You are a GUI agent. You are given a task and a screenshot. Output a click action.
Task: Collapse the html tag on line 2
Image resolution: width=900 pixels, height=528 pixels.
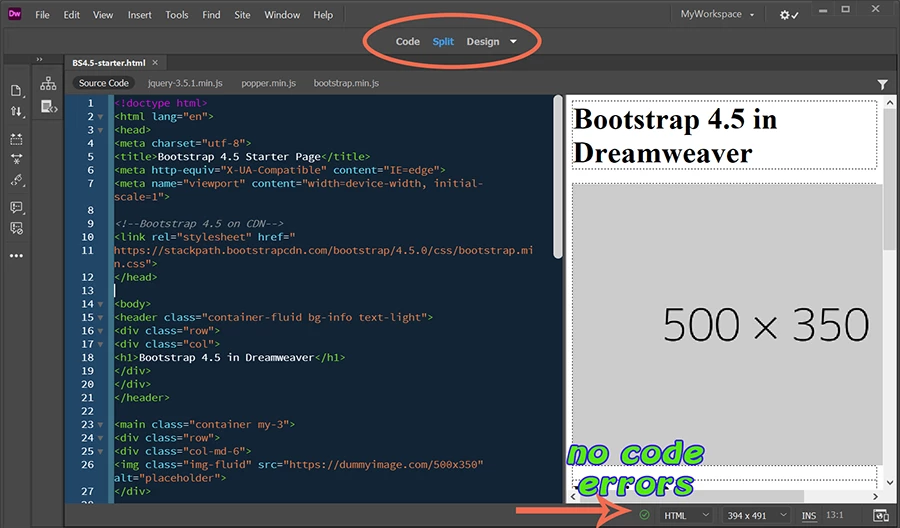[100, 117]
